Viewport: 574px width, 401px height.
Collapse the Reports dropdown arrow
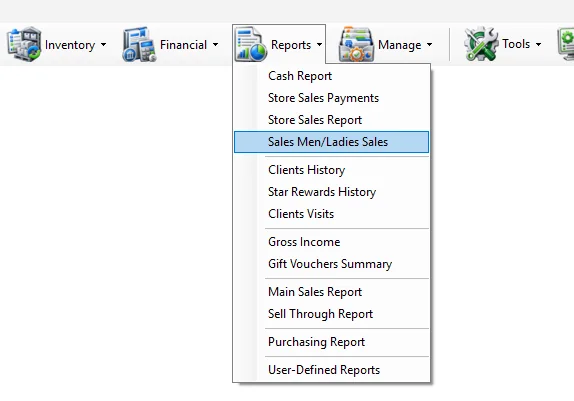320,45
